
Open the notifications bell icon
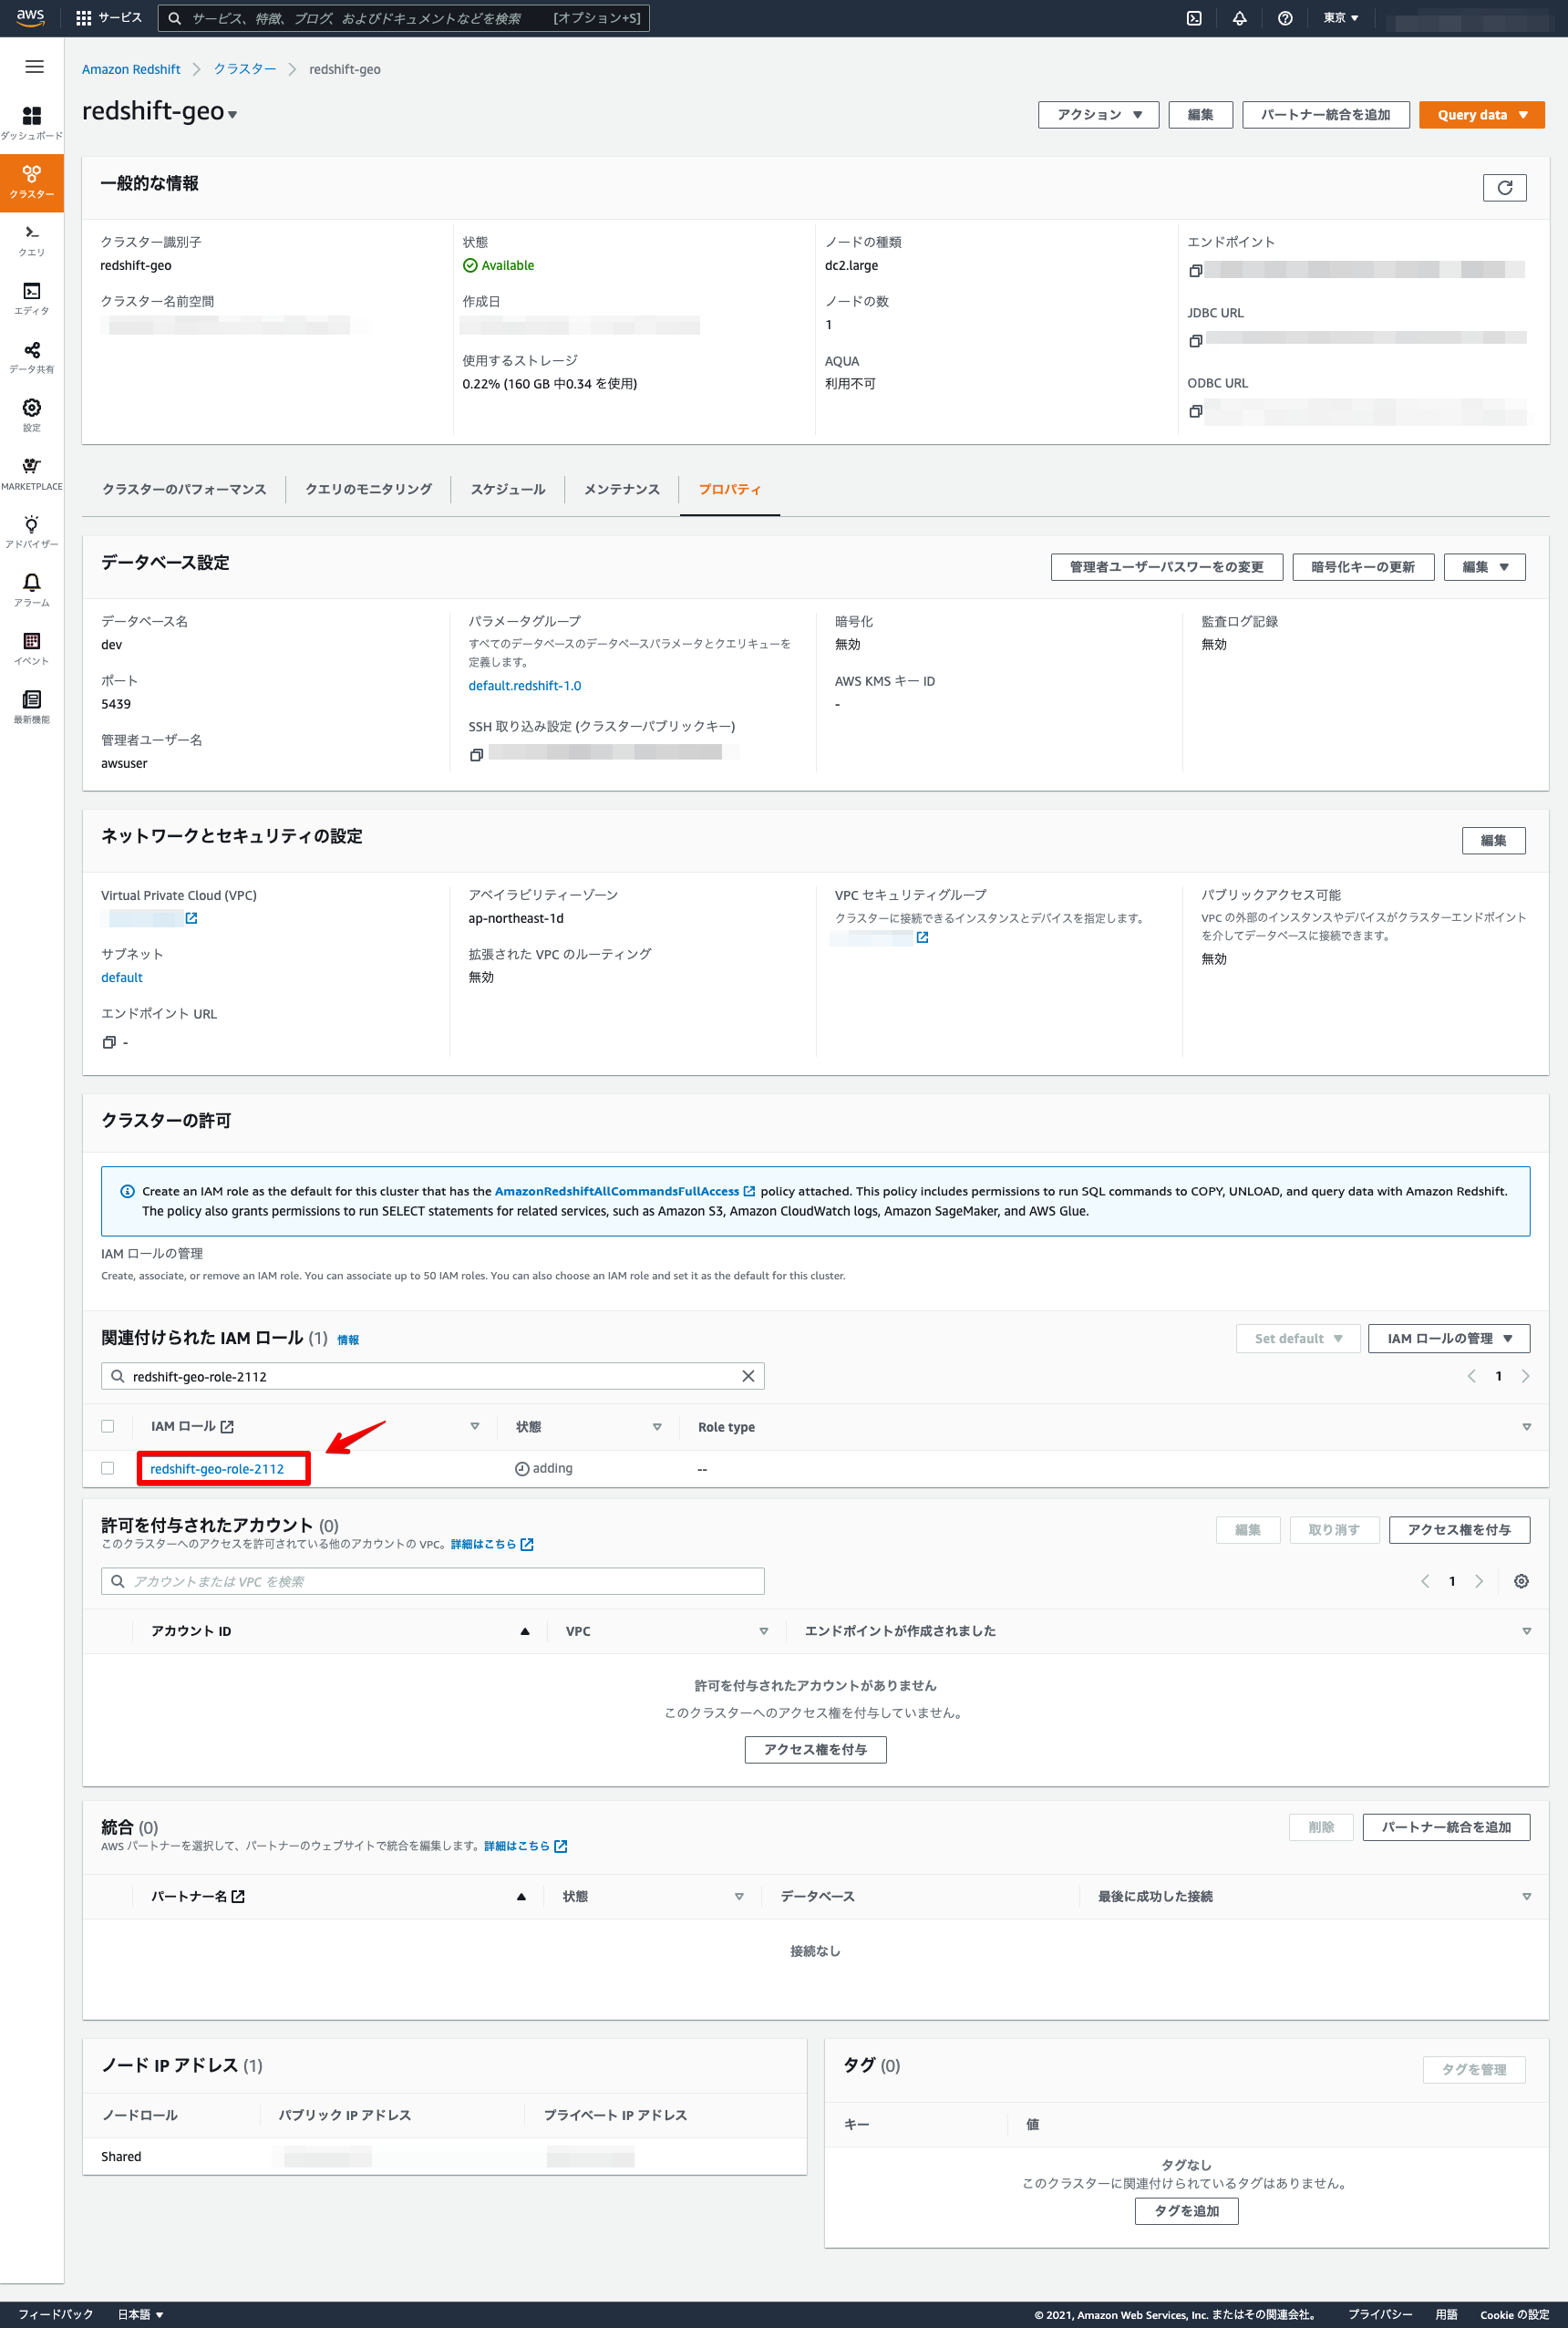point(1239,17)
